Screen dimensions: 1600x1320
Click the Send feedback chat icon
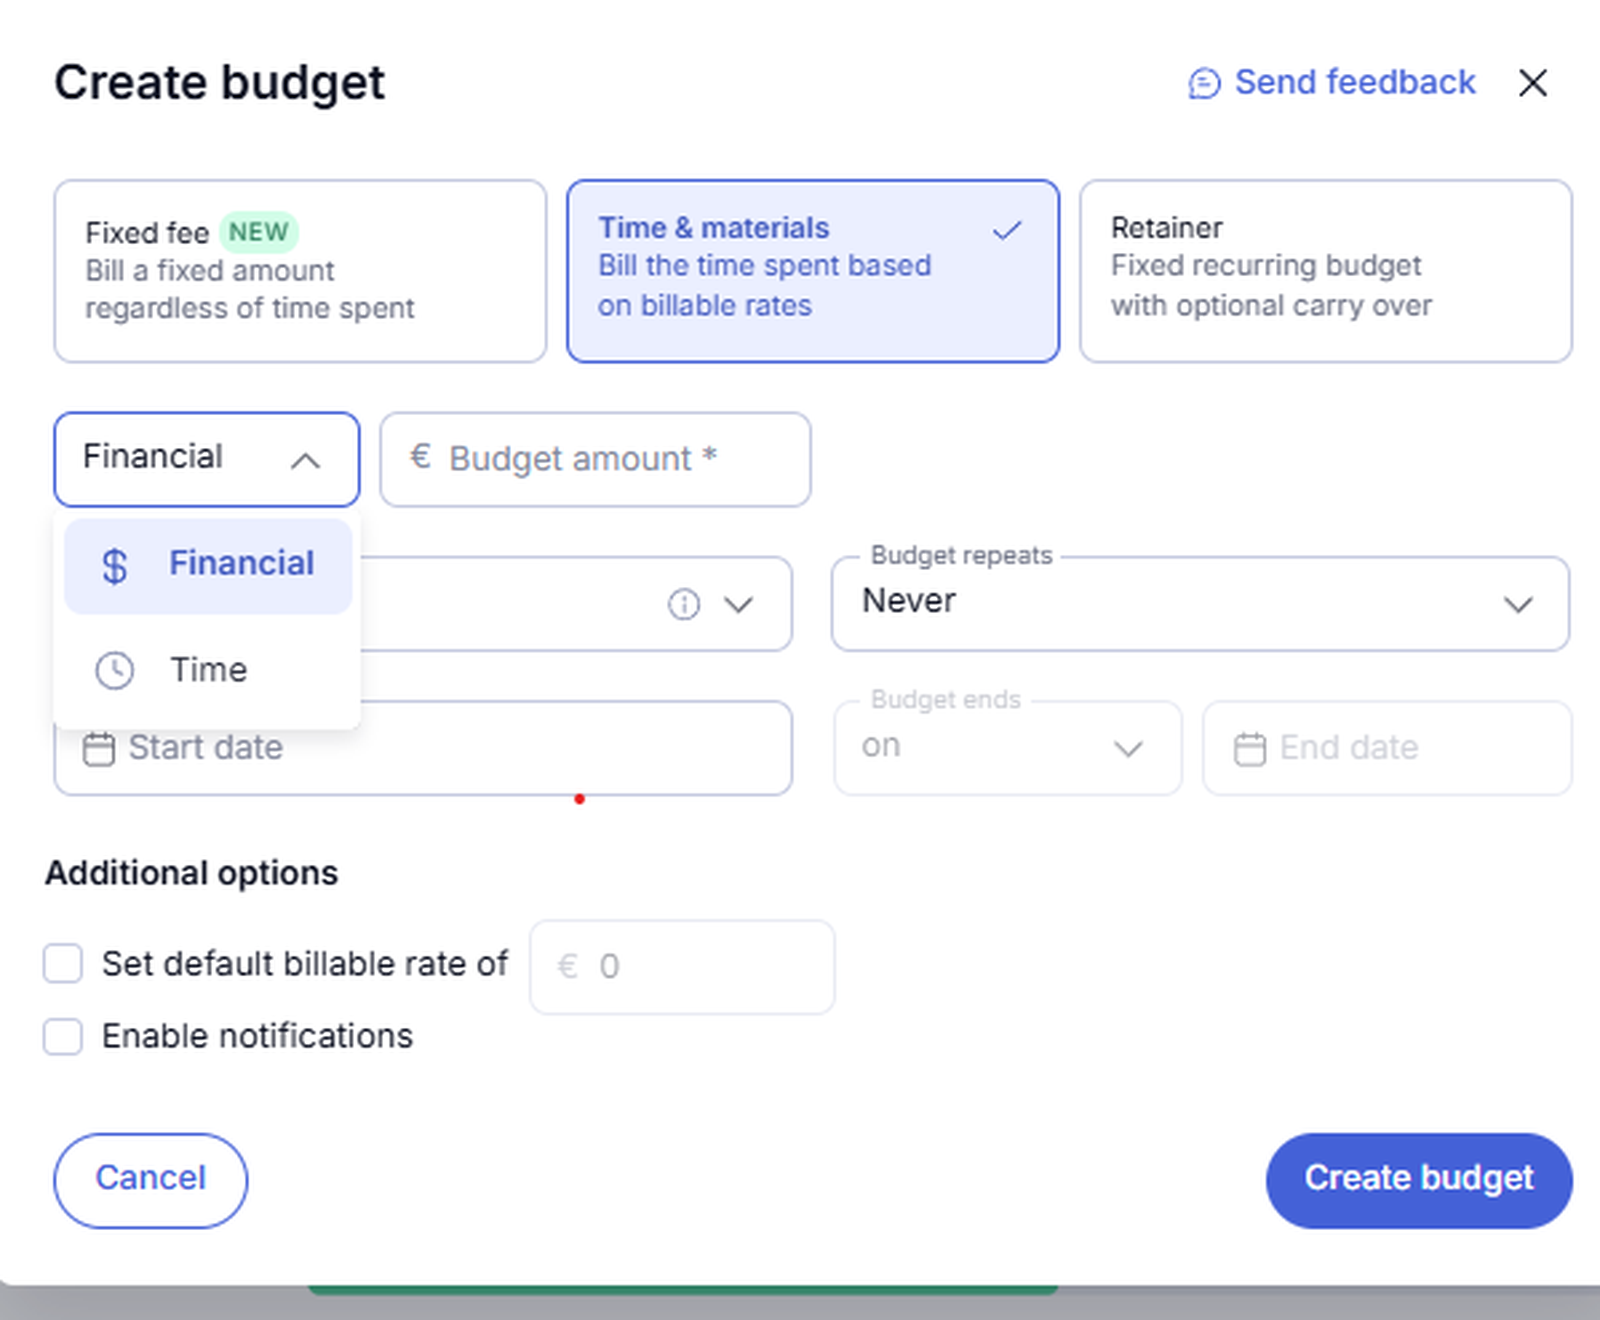pos(1204,83)
